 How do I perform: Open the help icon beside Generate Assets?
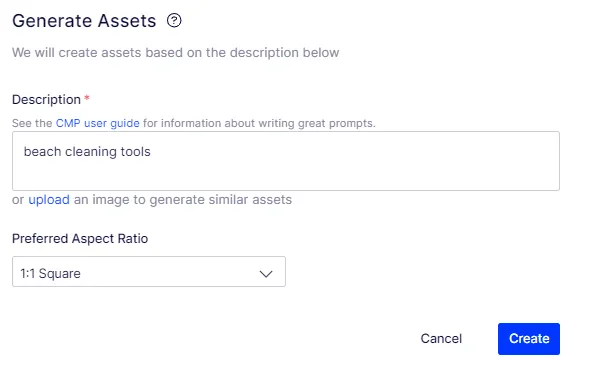pyautogui.click(x=174, y=20)
